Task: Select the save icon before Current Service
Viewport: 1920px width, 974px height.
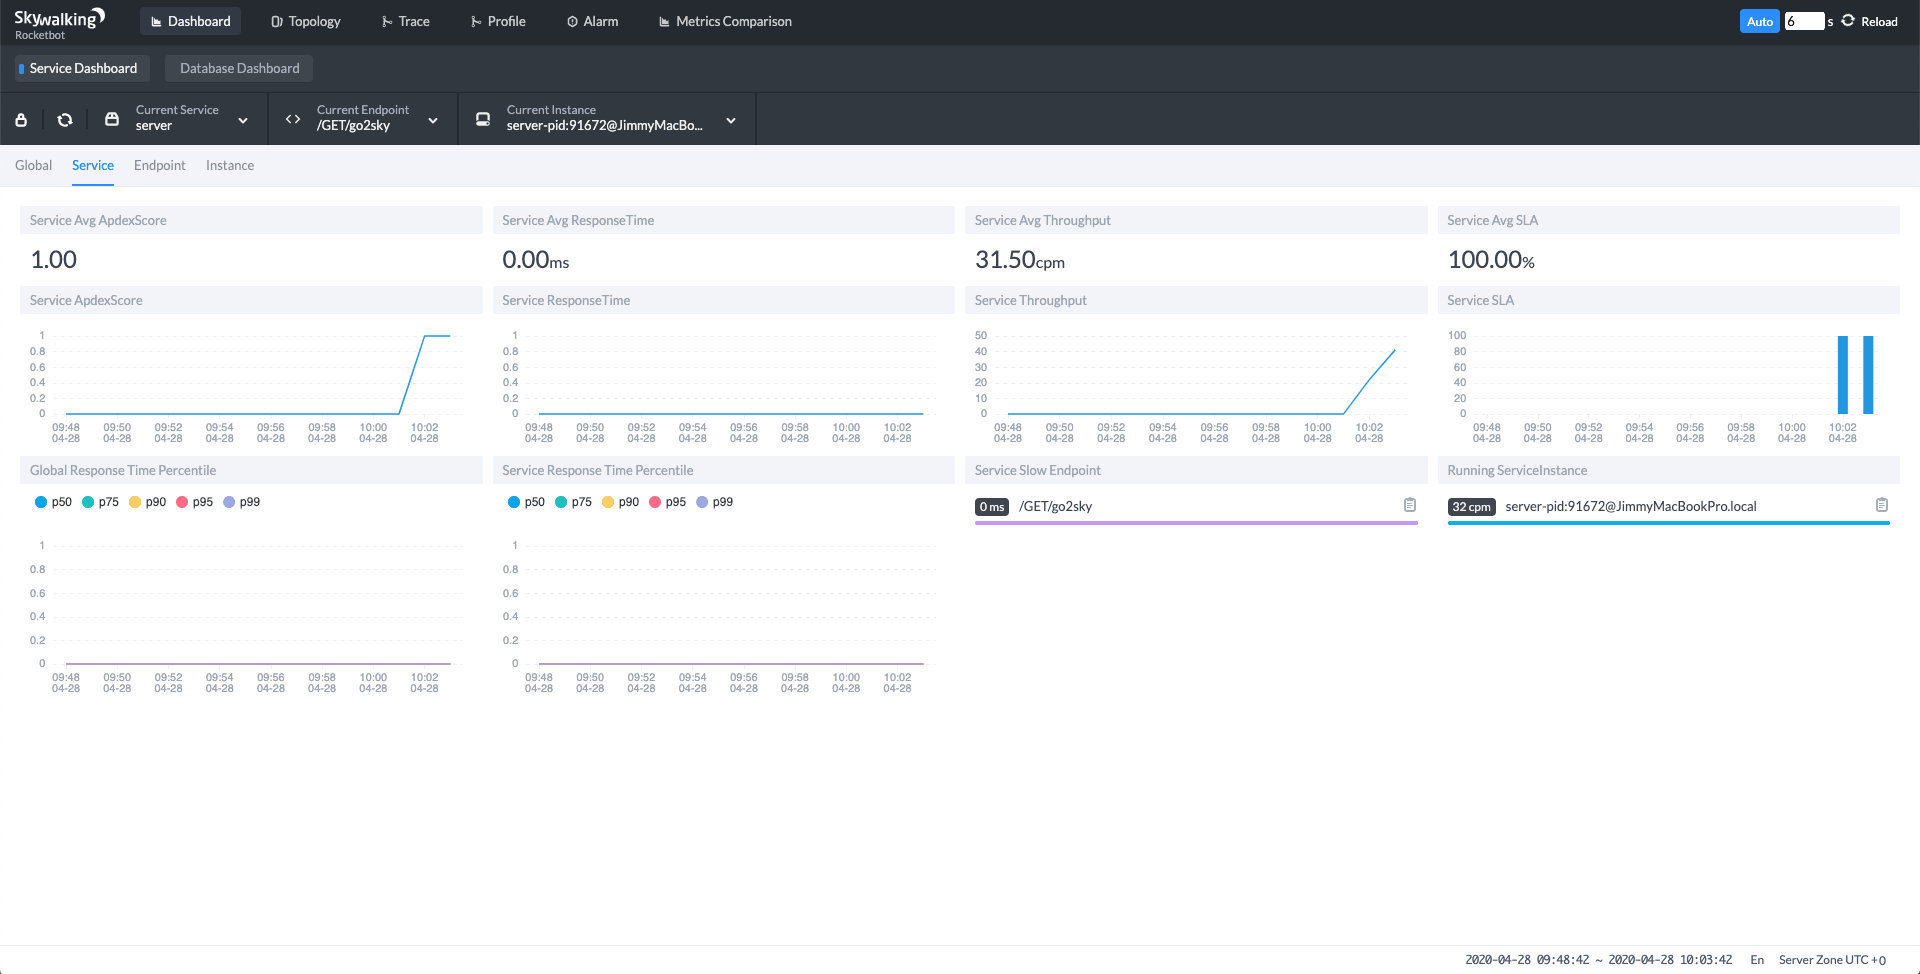Action: pyautogui.click(x=112, y=119)
